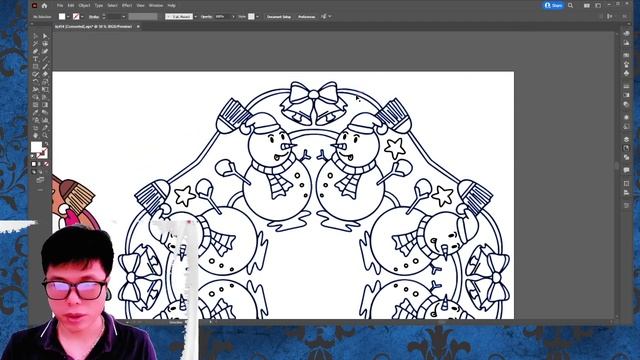This screenshot has width=640, height=360.
Task: Click Default Fill and Stroke icon
Action: [x=33, y=156]
